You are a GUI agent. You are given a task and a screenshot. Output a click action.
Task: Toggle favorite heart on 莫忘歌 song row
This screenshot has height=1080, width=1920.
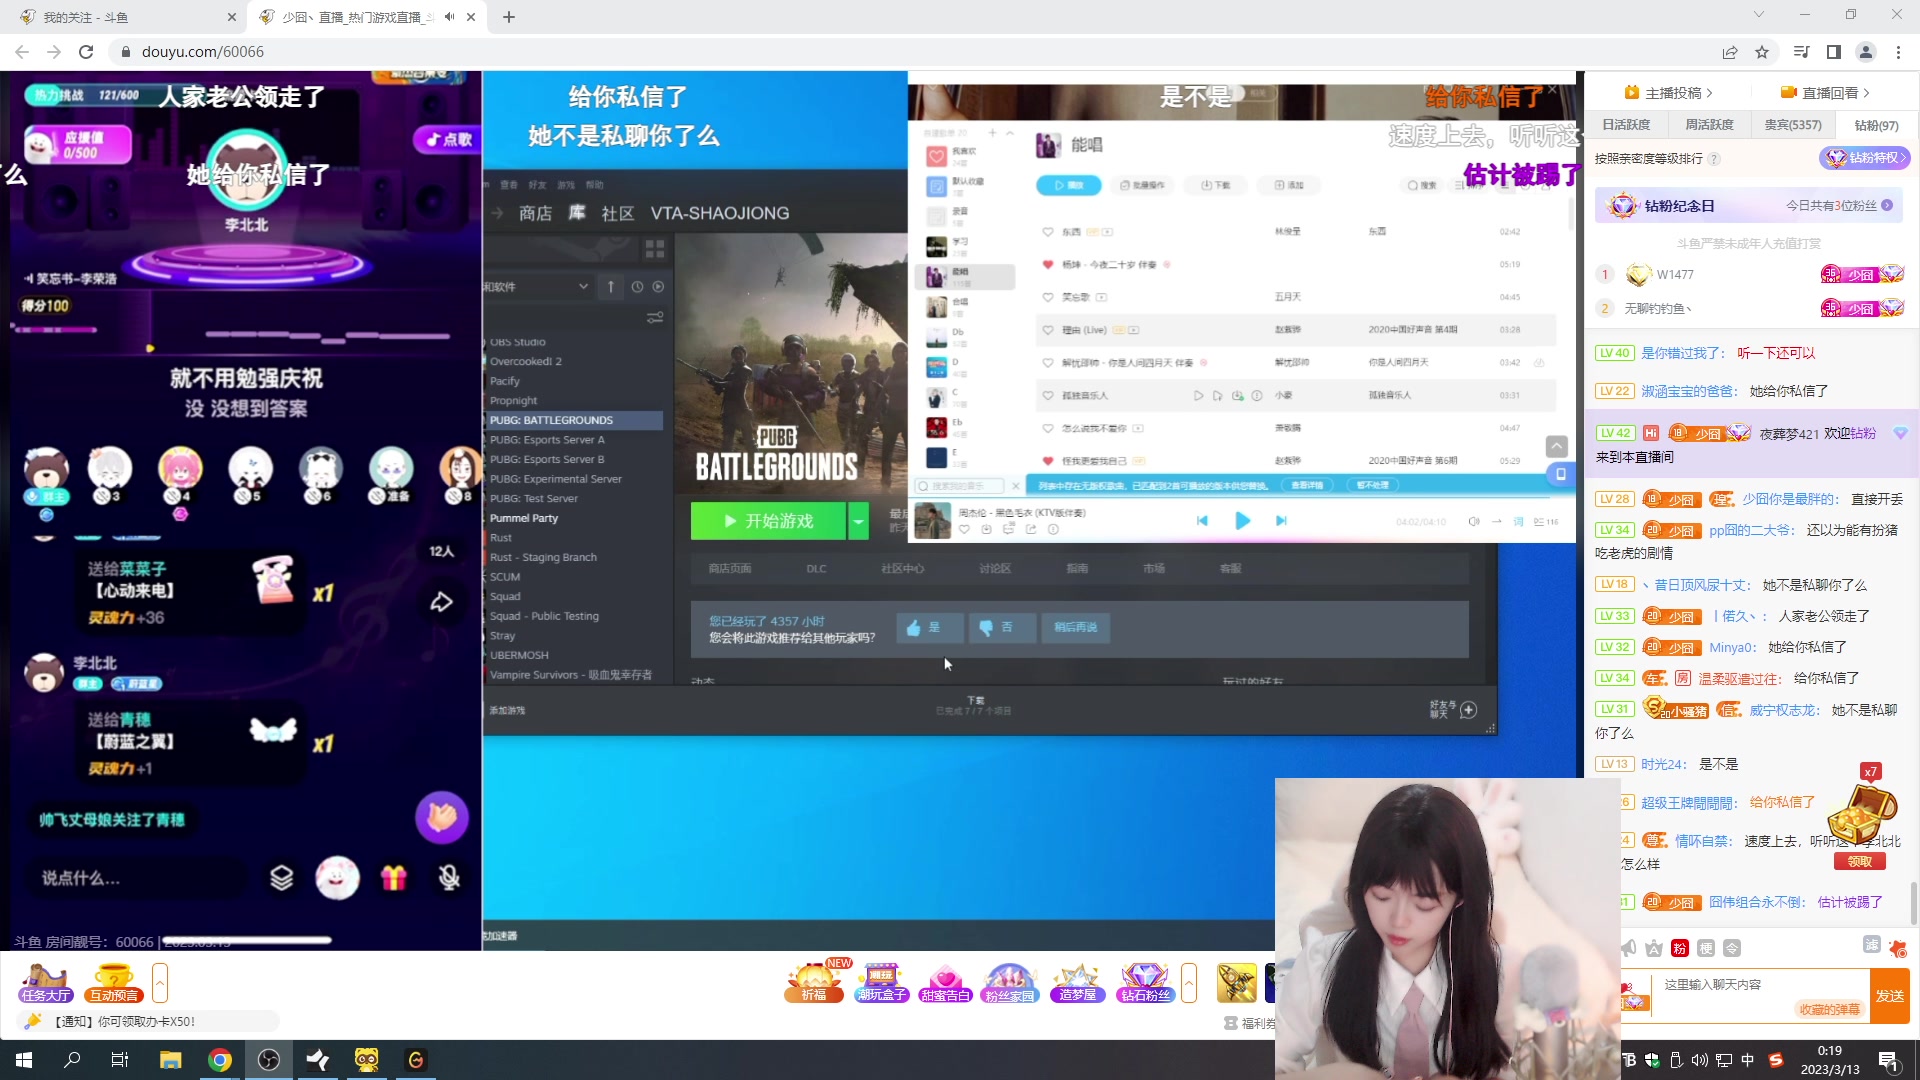[x=1048, y=297]
